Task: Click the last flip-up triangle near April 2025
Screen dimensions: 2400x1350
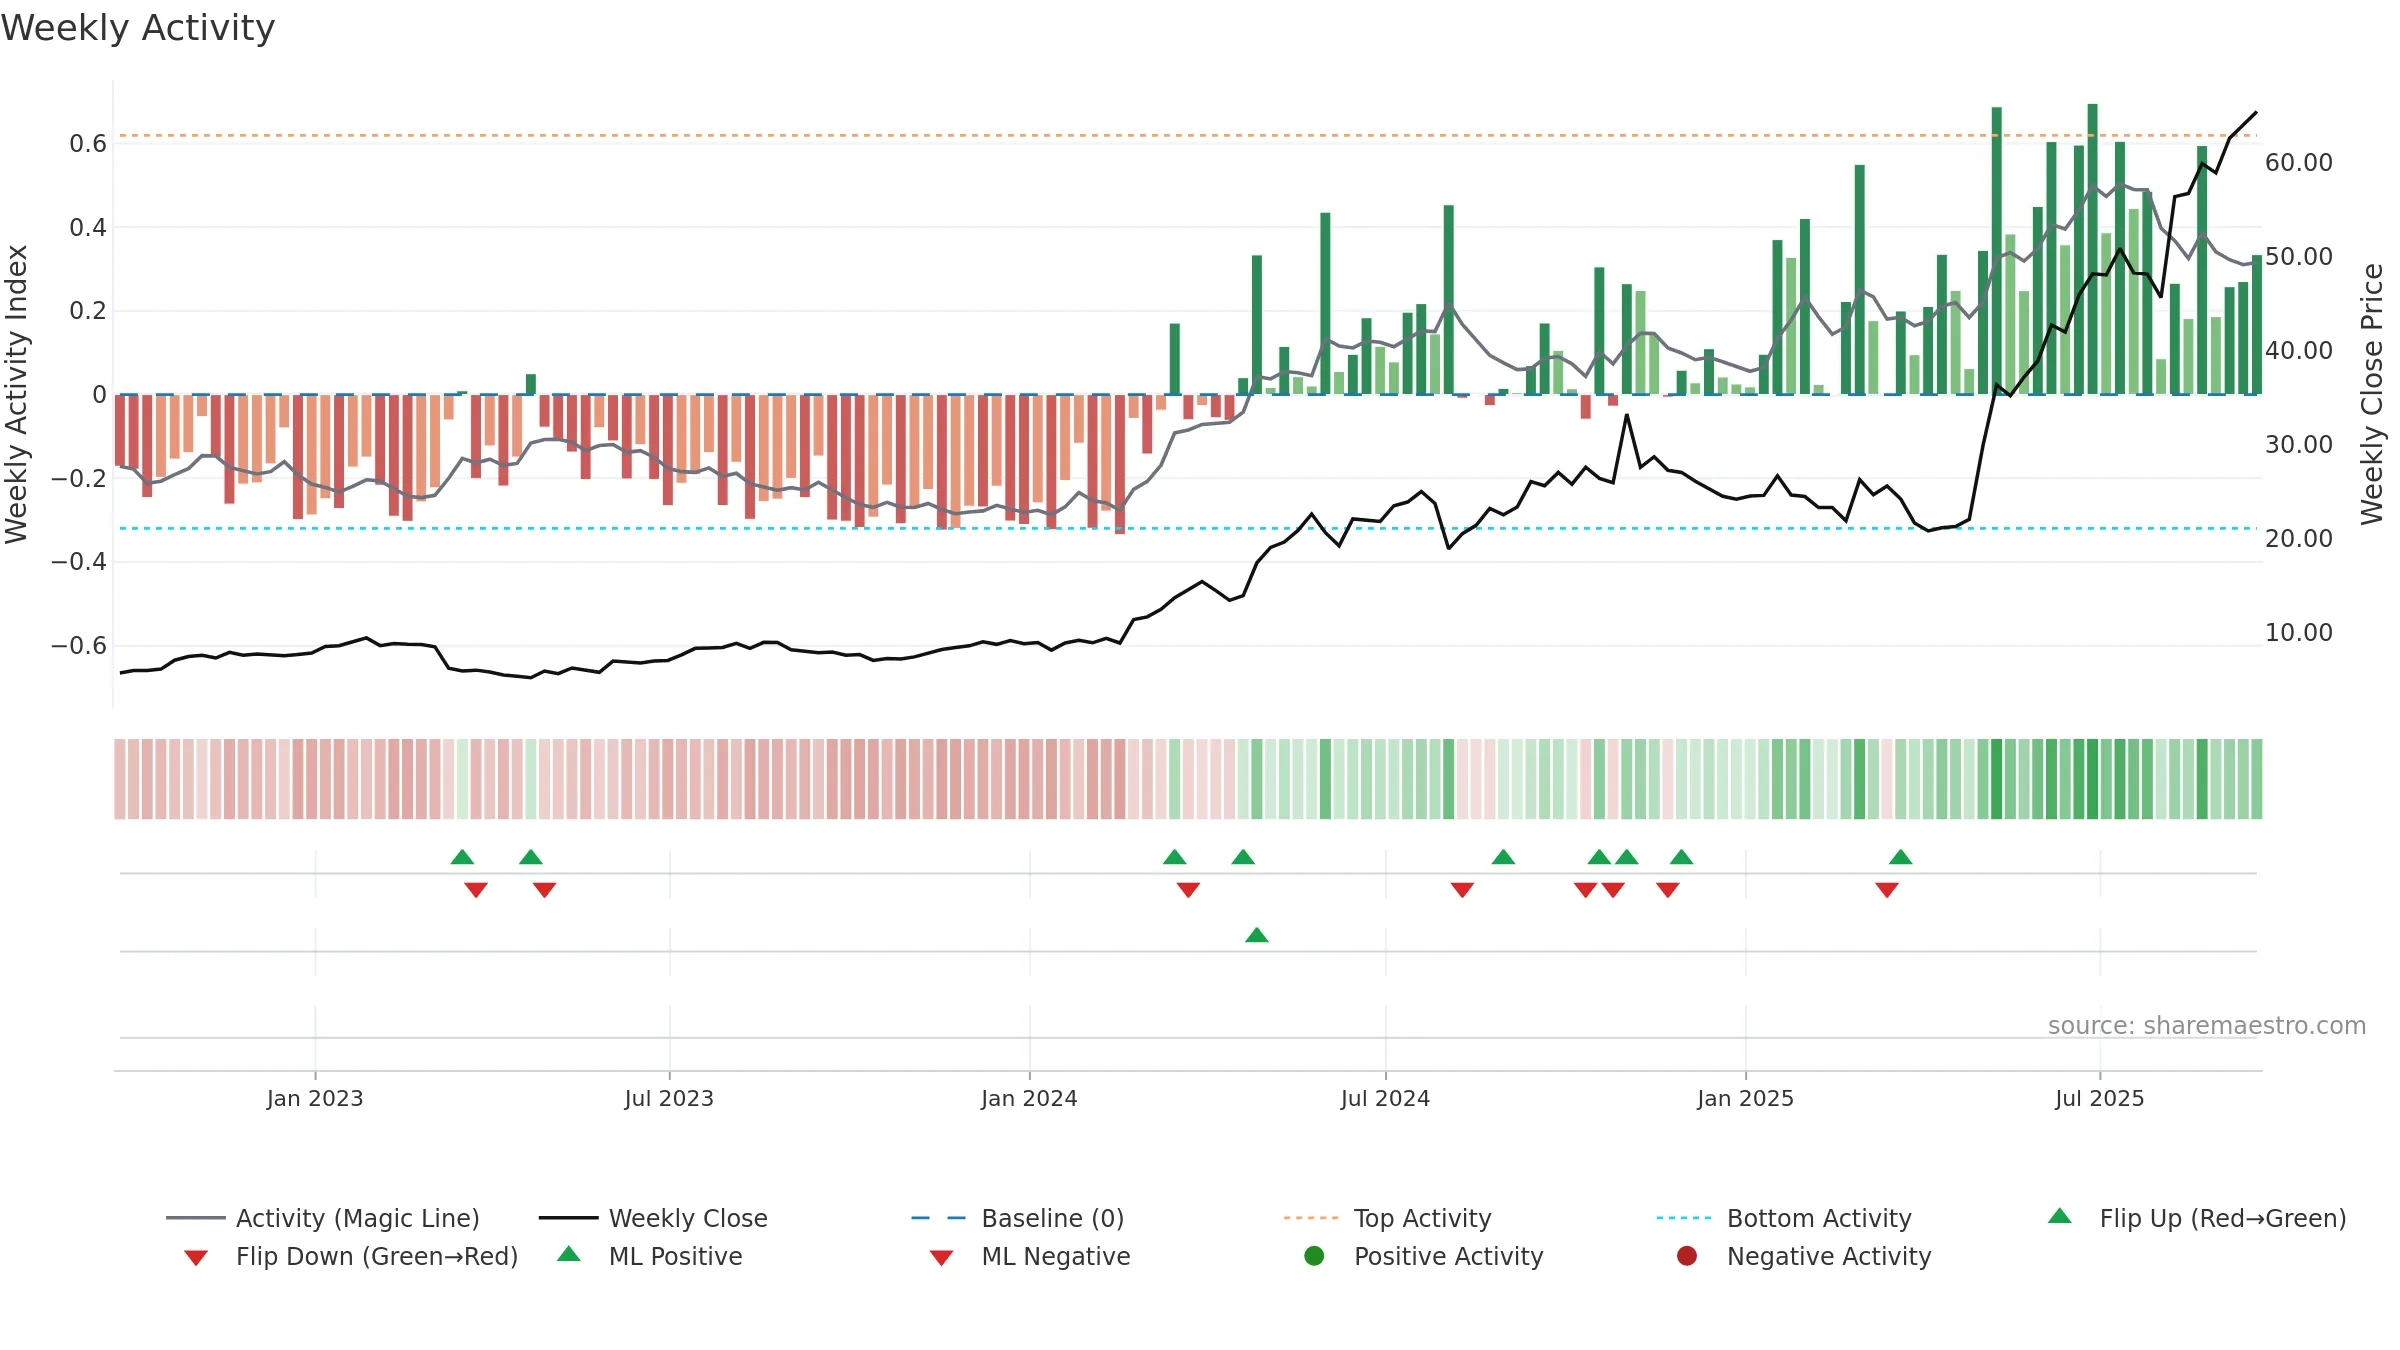Action: pos(1901,857)
